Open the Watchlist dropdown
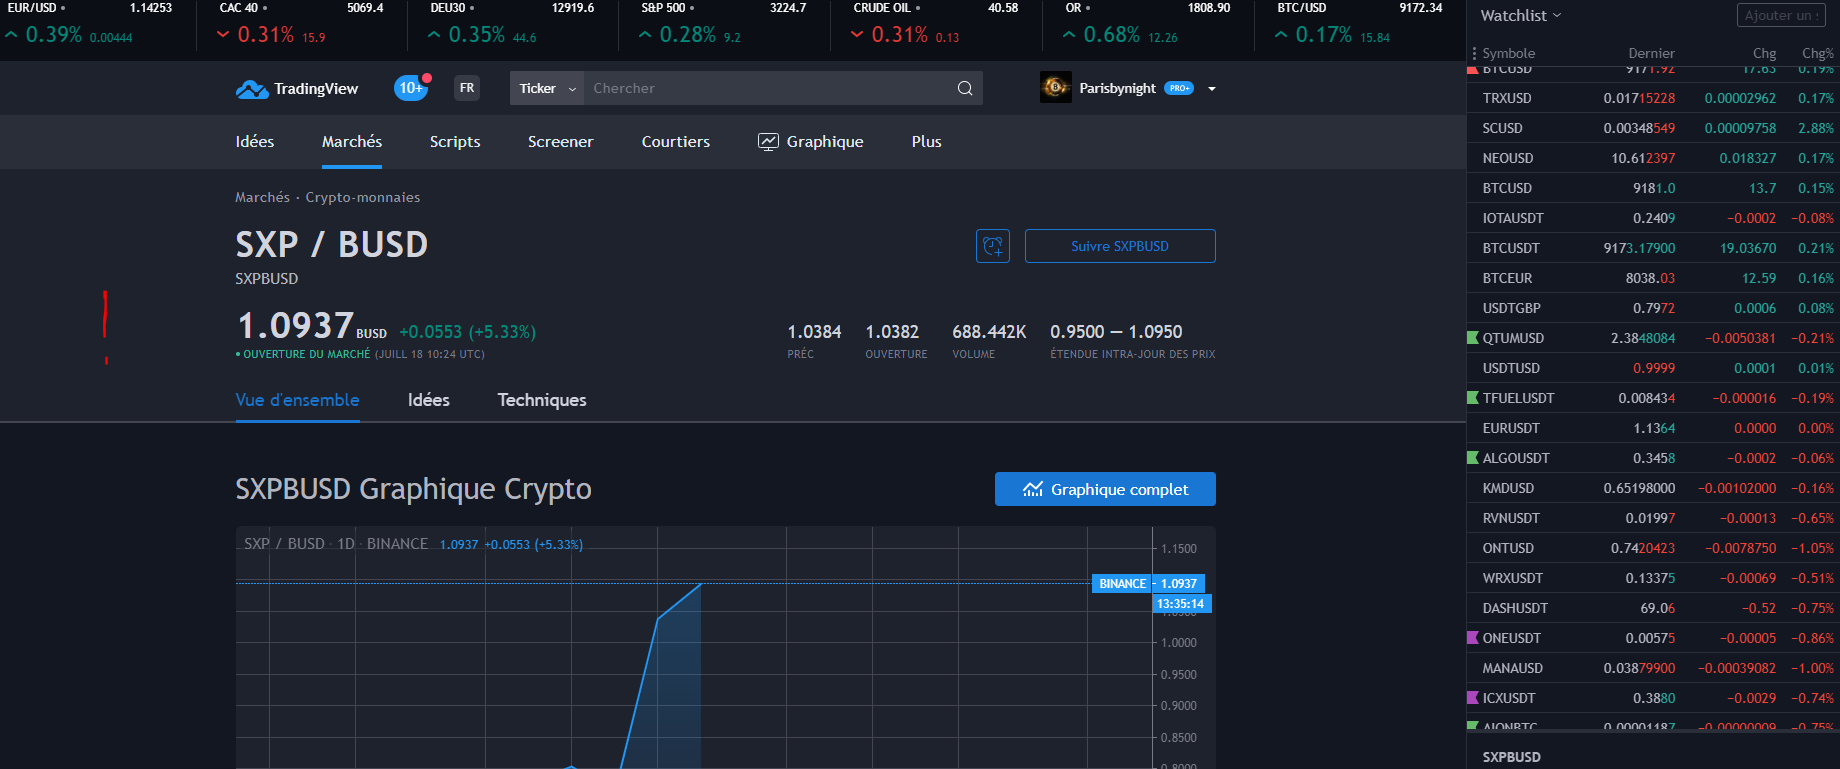The width and height of the screenshot is (1840, 769). pyautogui.click(x=1521, y=16)
